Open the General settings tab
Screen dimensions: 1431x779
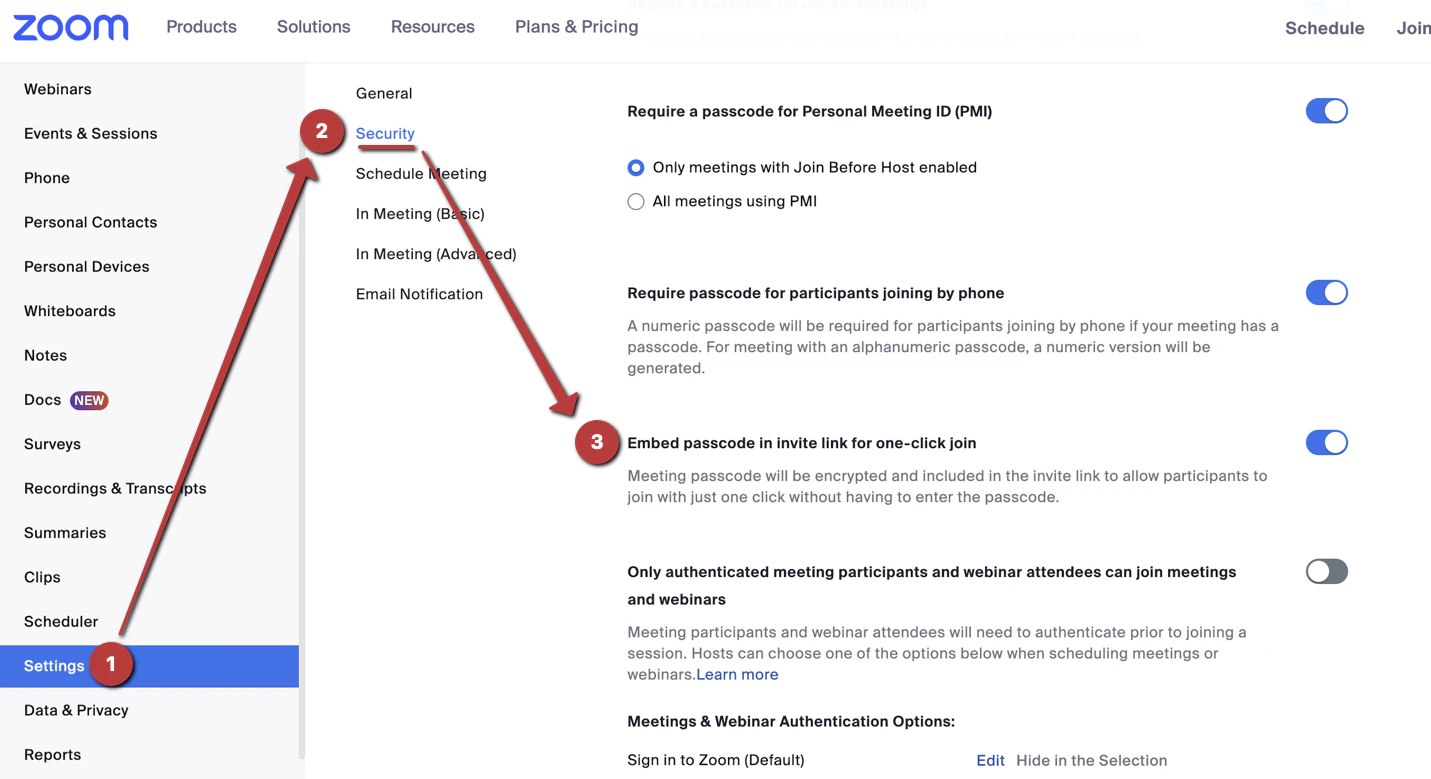coord(384,93)
